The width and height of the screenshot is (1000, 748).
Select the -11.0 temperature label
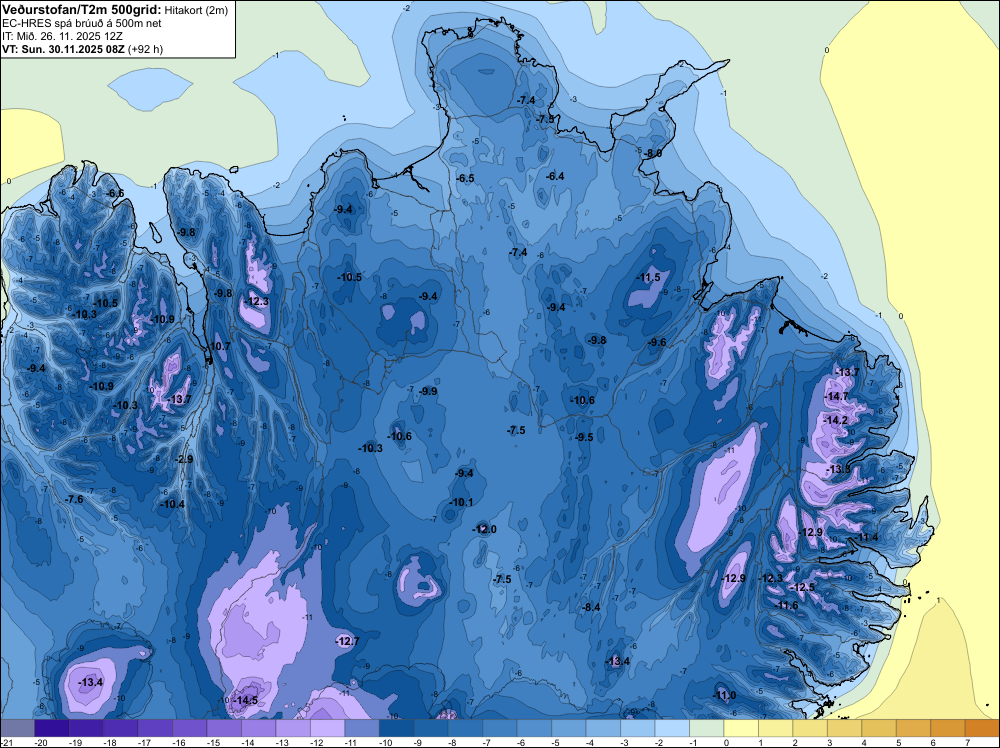tap(724, 695)
